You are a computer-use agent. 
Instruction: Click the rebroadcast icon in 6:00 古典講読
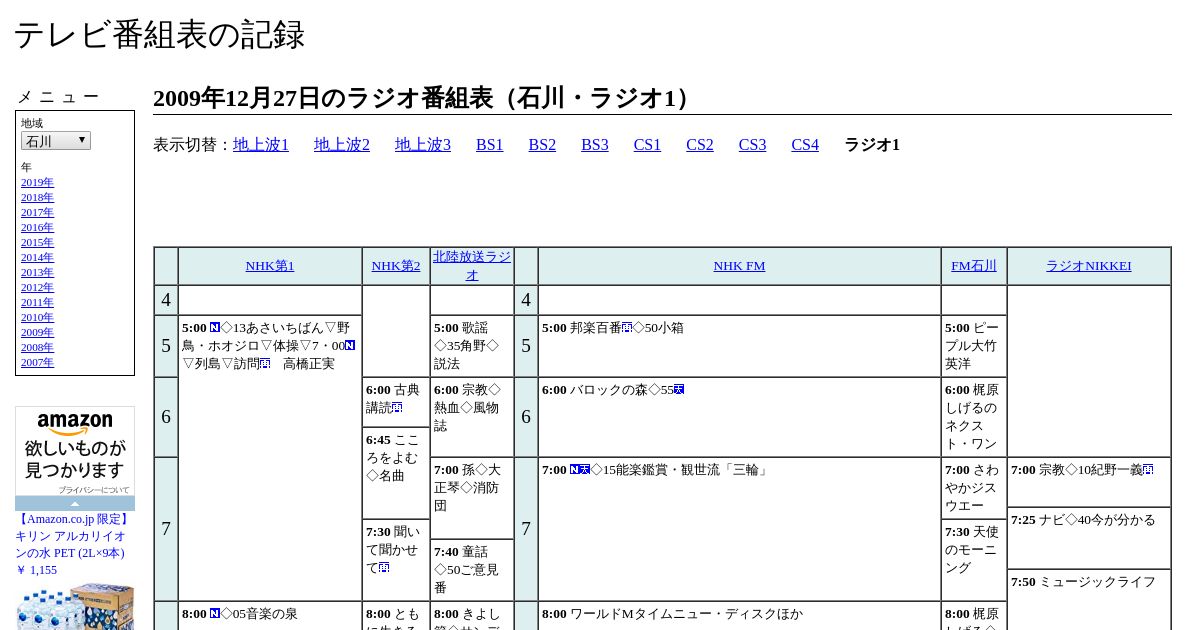(x=397, y=407)
